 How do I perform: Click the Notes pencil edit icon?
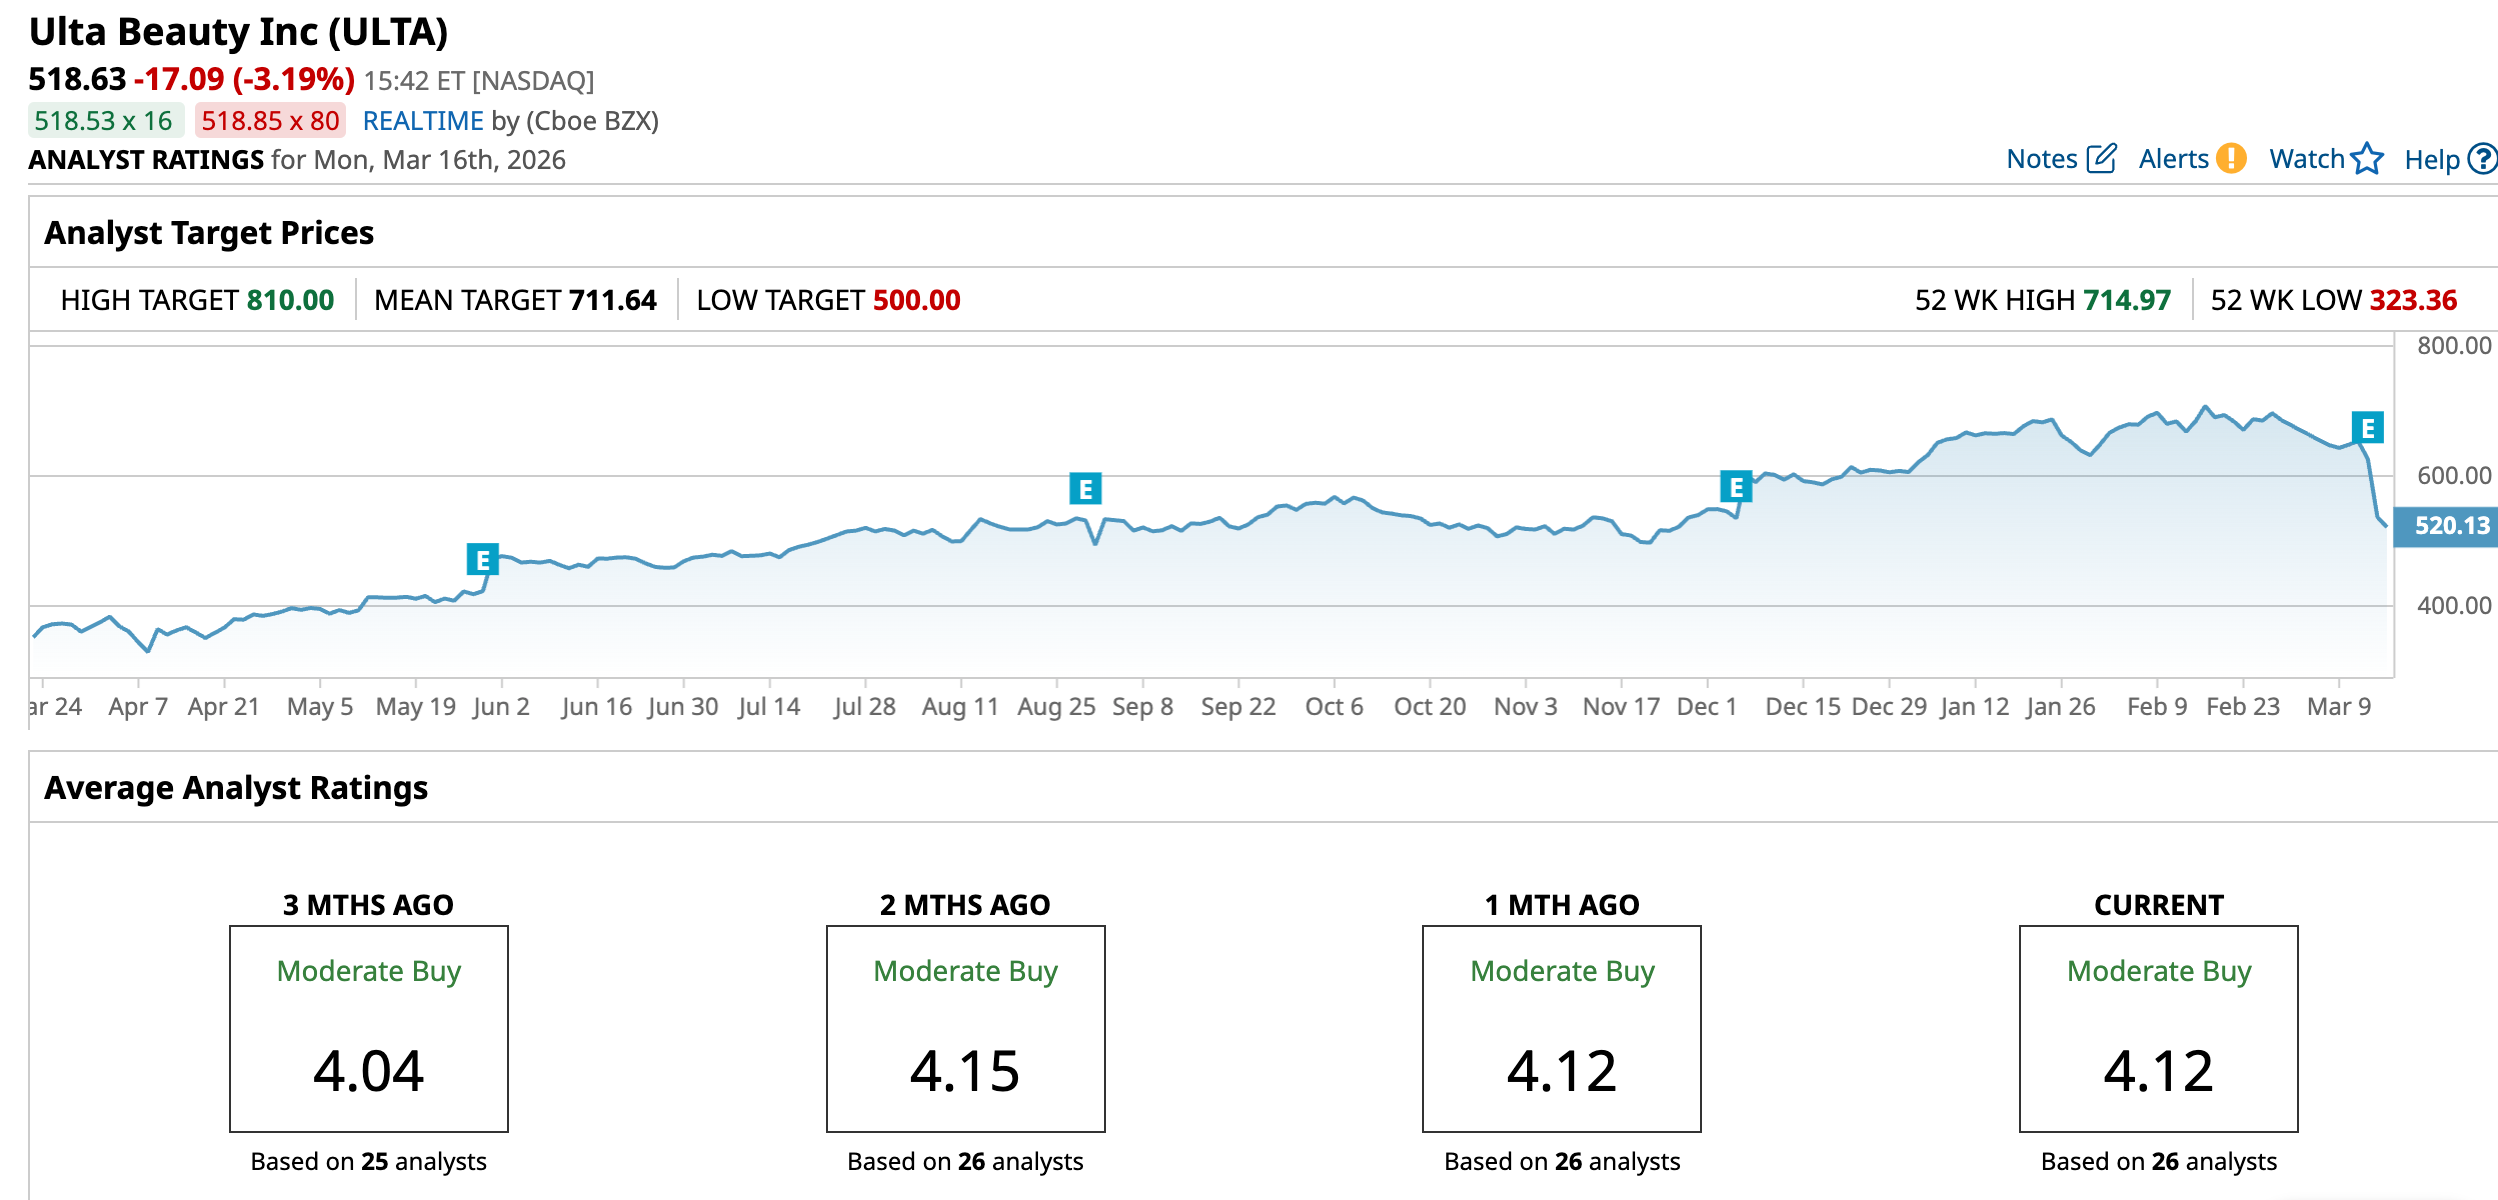[2101, 159]
